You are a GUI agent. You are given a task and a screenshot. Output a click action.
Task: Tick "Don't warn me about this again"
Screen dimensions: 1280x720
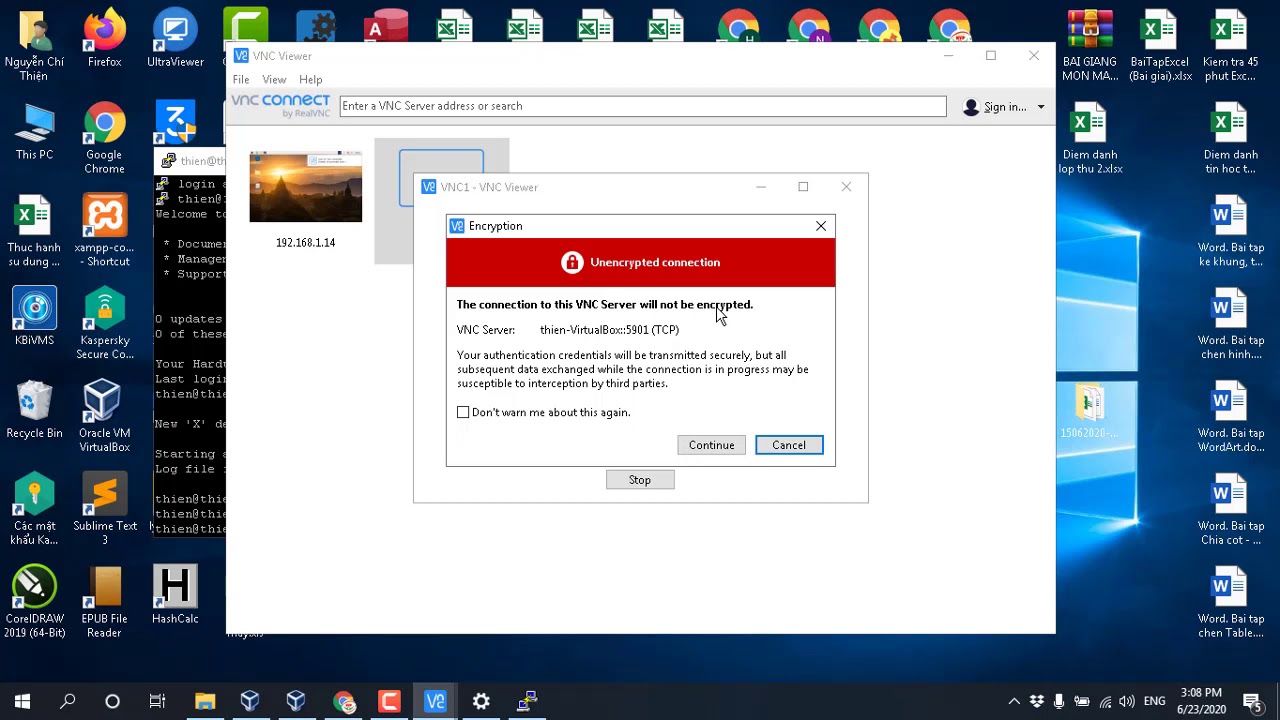463,412
